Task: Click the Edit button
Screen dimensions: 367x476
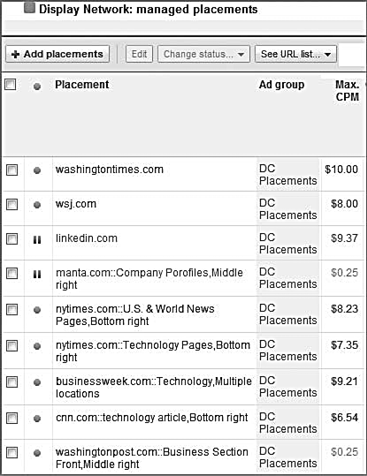Action: [x=139, y=54]
